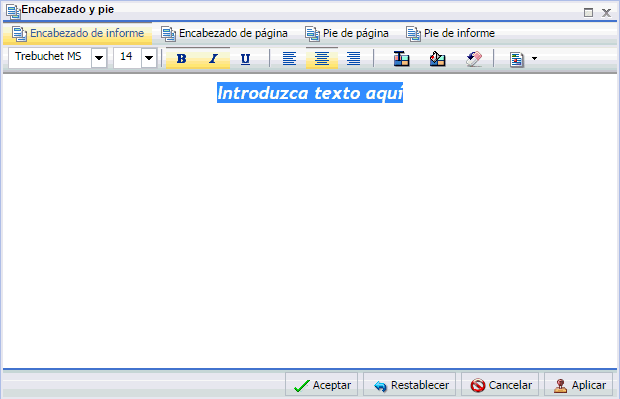This screenshot has height=399, width=620.
Task: Click the eraser clear formatting icon
Action: (474, 59)
